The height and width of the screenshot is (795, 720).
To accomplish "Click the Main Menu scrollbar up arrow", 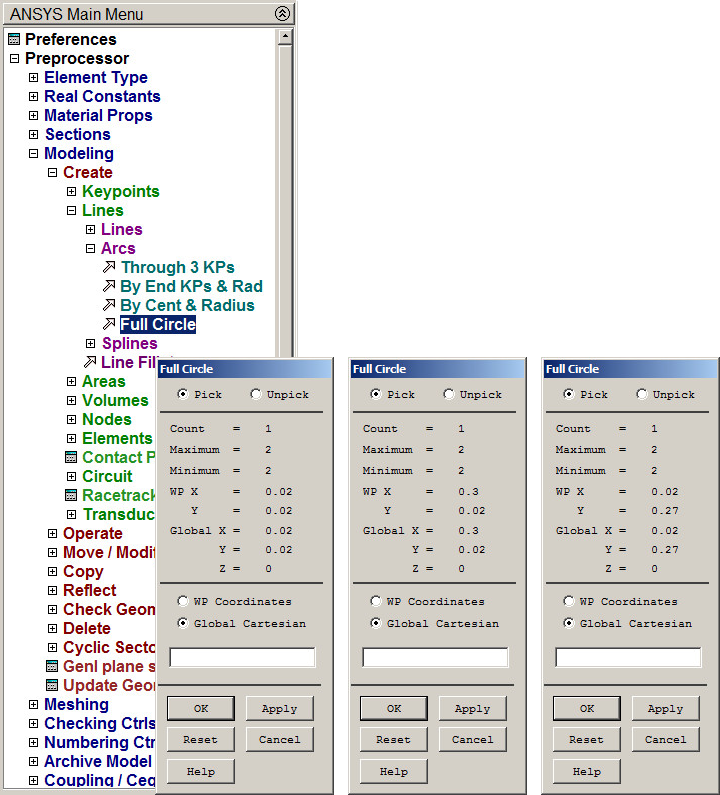I will click(285, 37).
